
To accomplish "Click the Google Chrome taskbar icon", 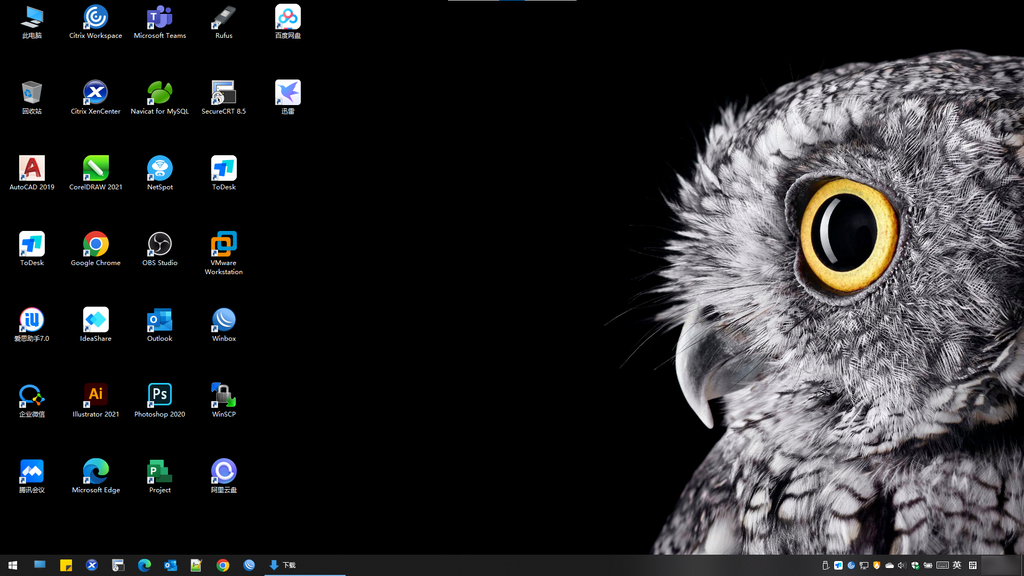I will point(223,565).
